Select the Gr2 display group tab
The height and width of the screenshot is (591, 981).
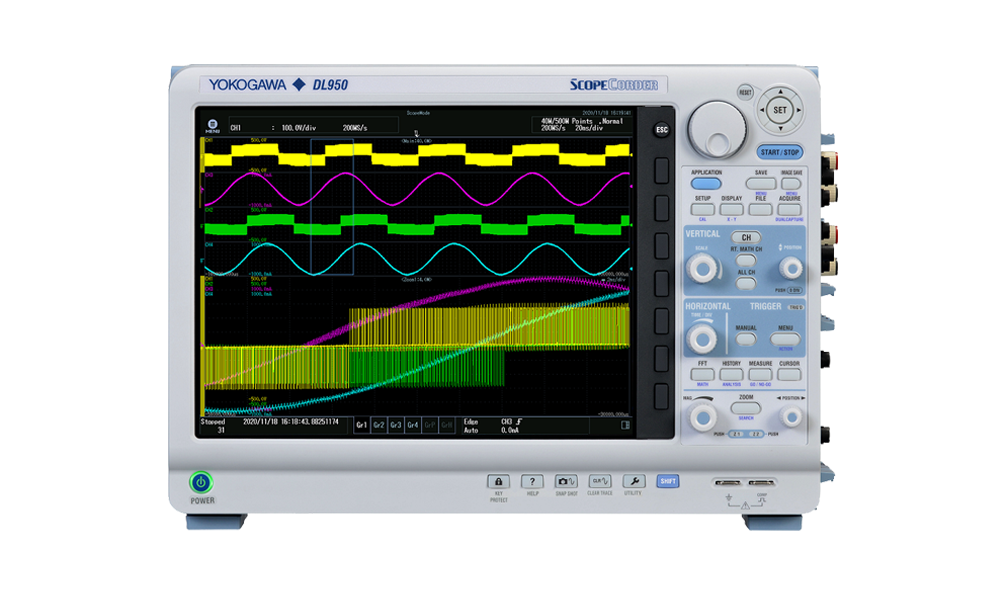[x=379, y=425]
